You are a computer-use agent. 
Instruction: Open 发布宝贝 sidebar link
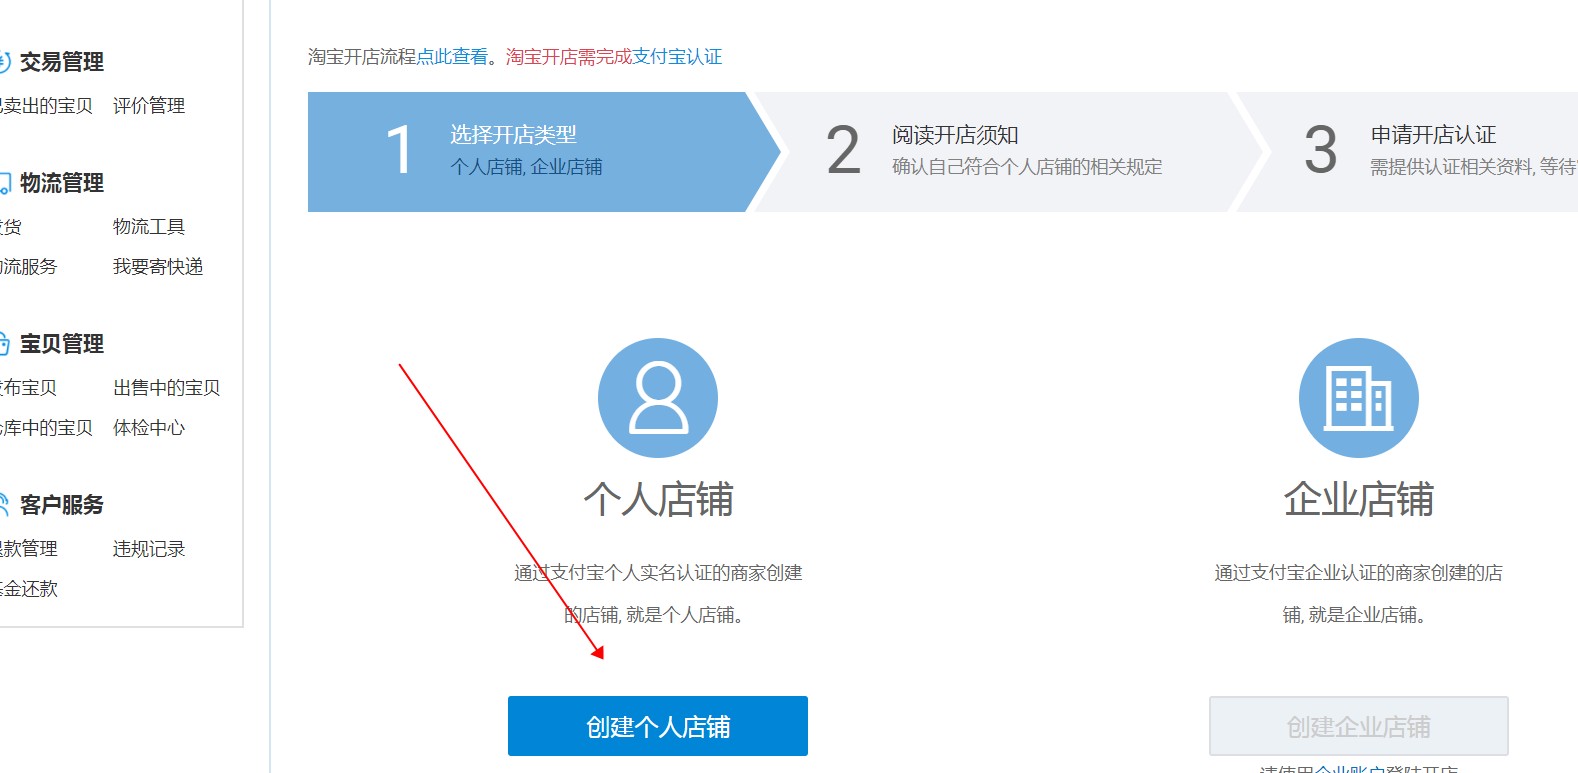pyautogui.click(x=28, y=388)
